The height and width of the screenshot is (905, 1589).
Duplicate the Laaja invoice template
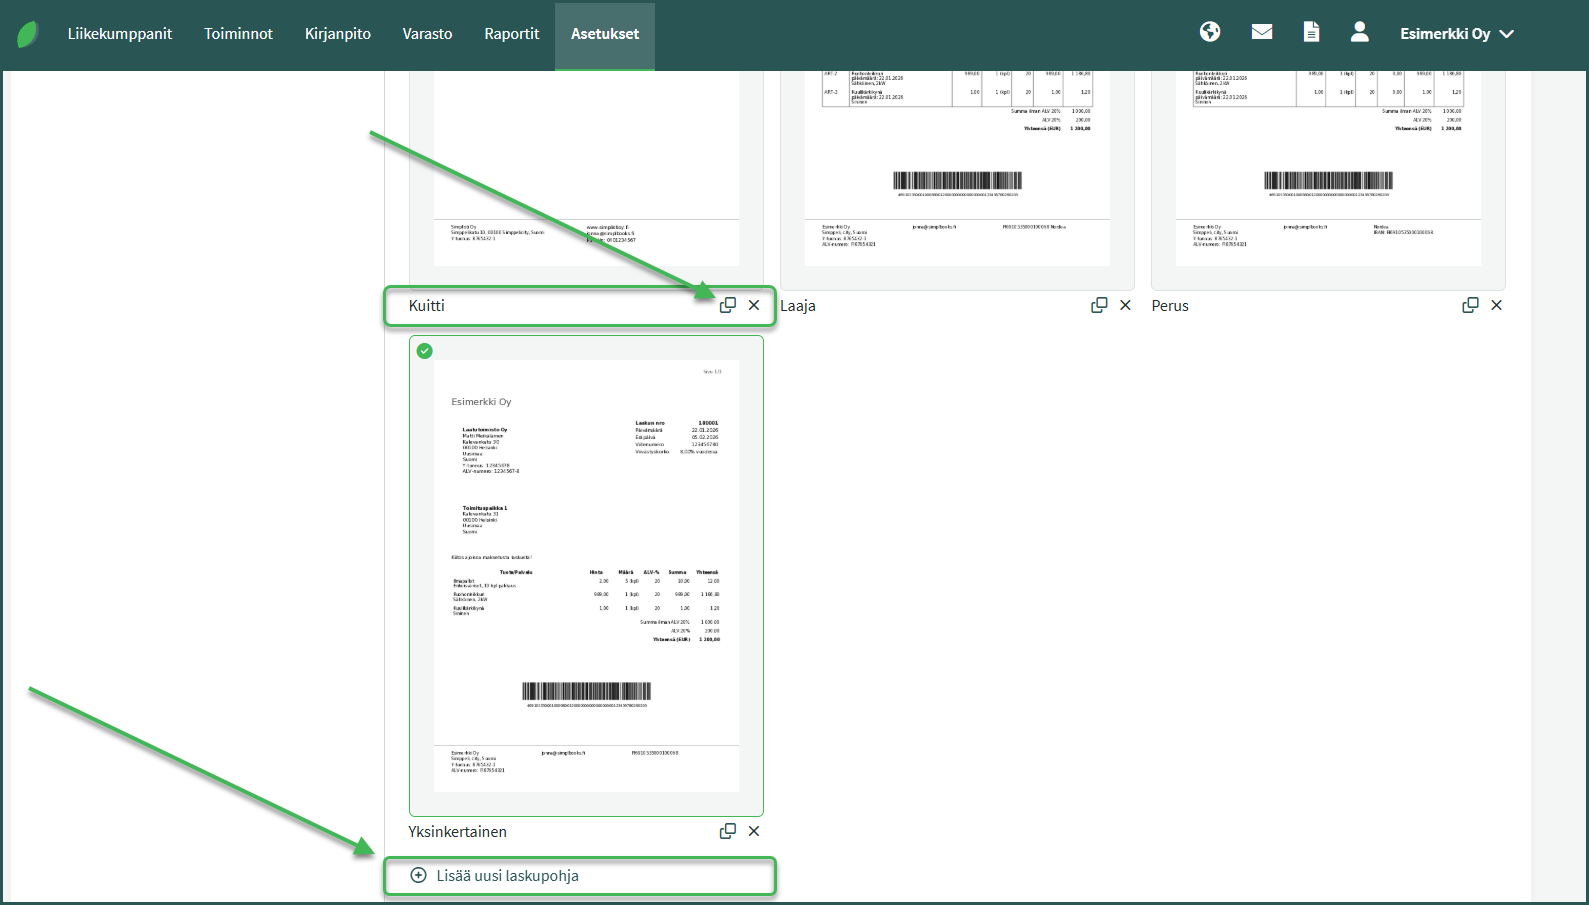click(x=1099, y=305)
